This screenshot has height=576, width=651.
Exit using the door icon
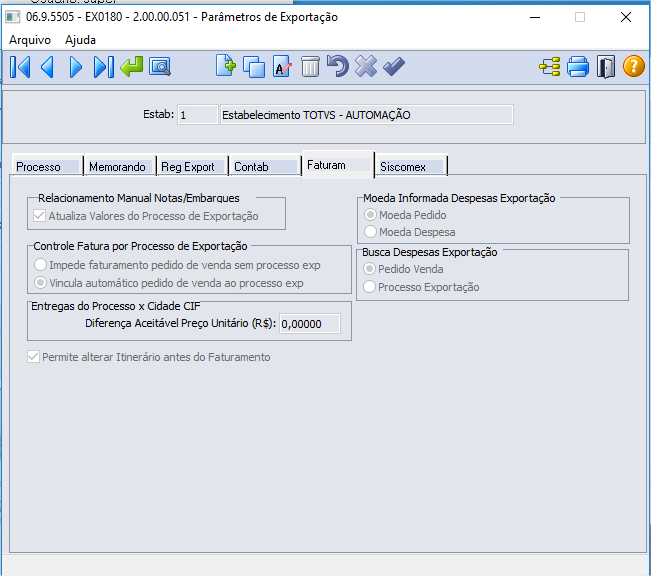coord(606,66)
